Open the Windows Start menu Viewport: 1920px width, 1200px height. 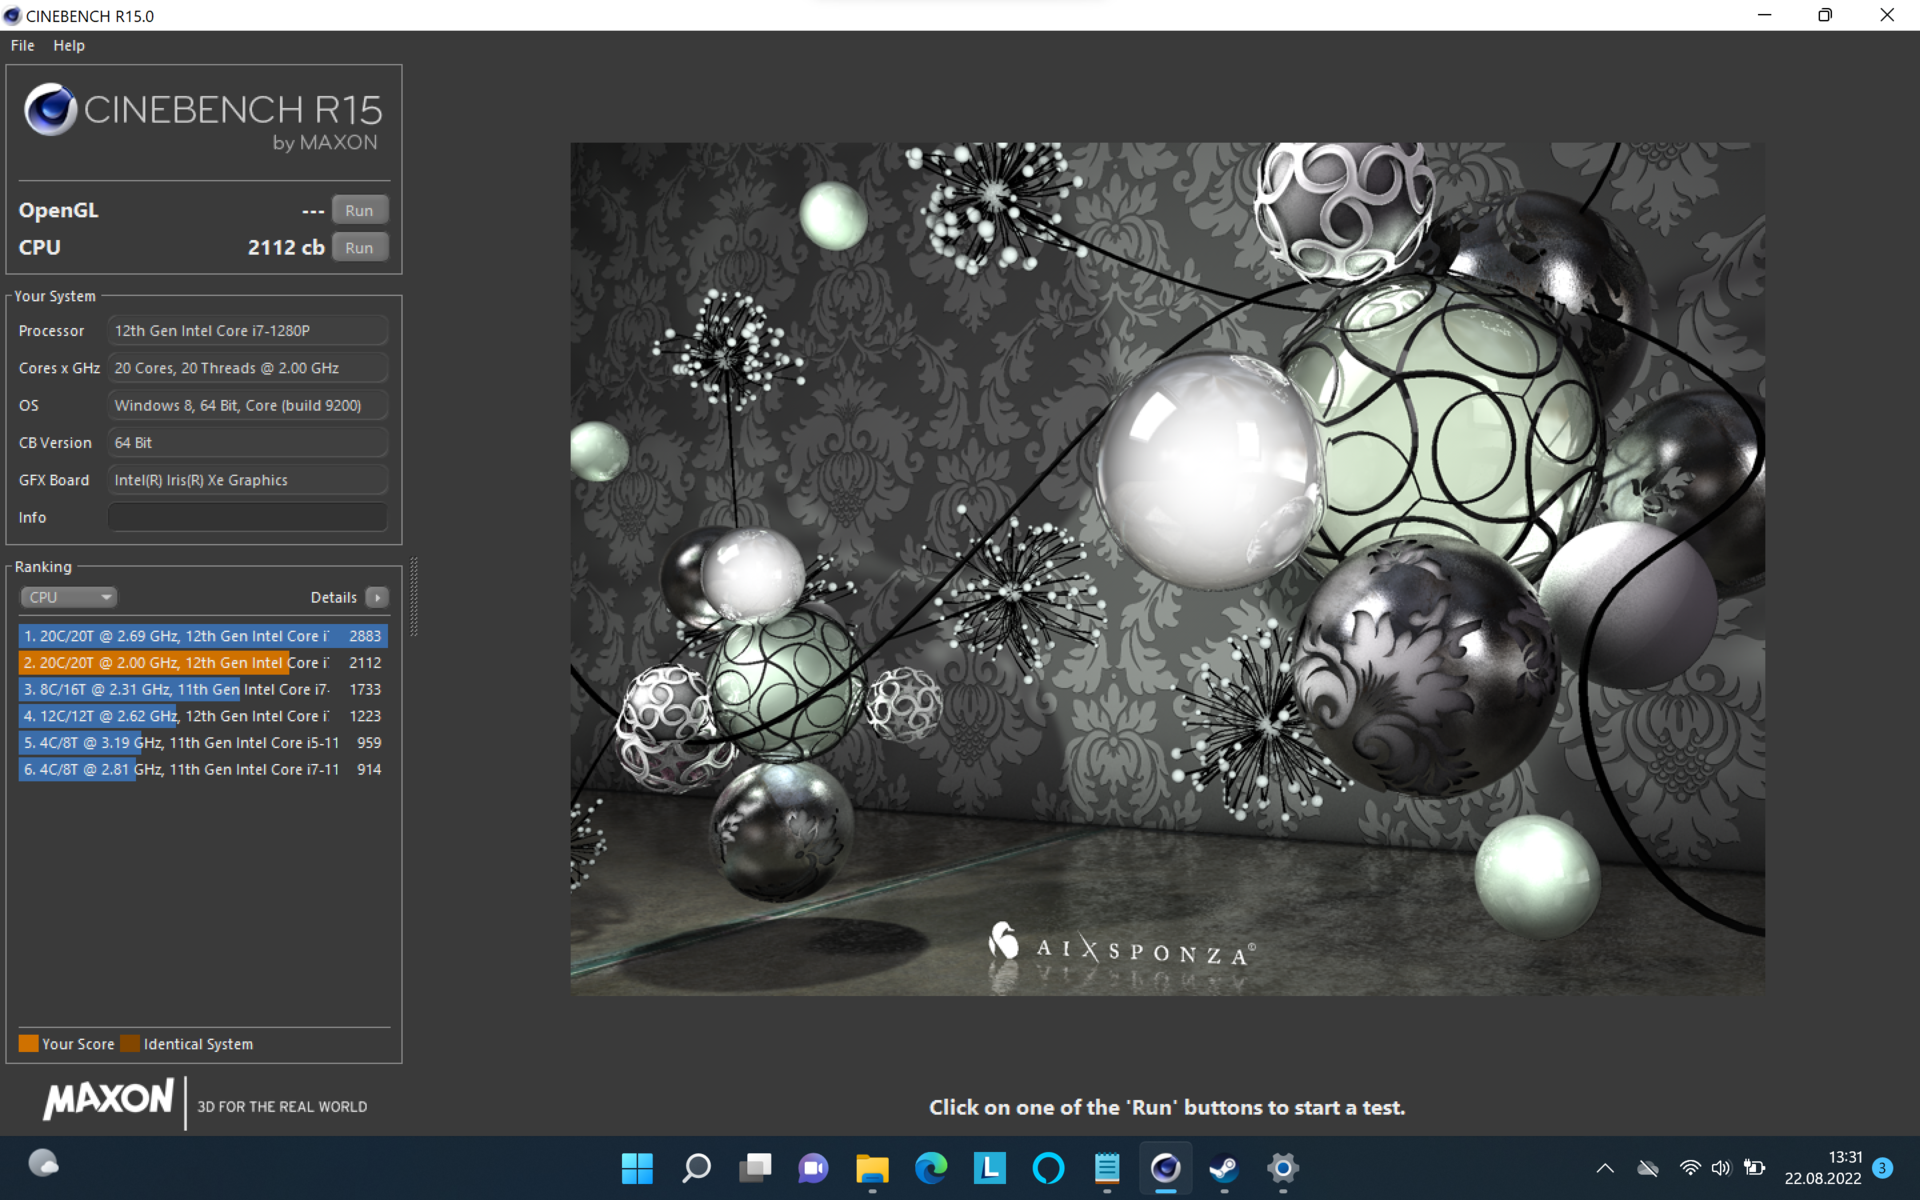pos(637,1167)
